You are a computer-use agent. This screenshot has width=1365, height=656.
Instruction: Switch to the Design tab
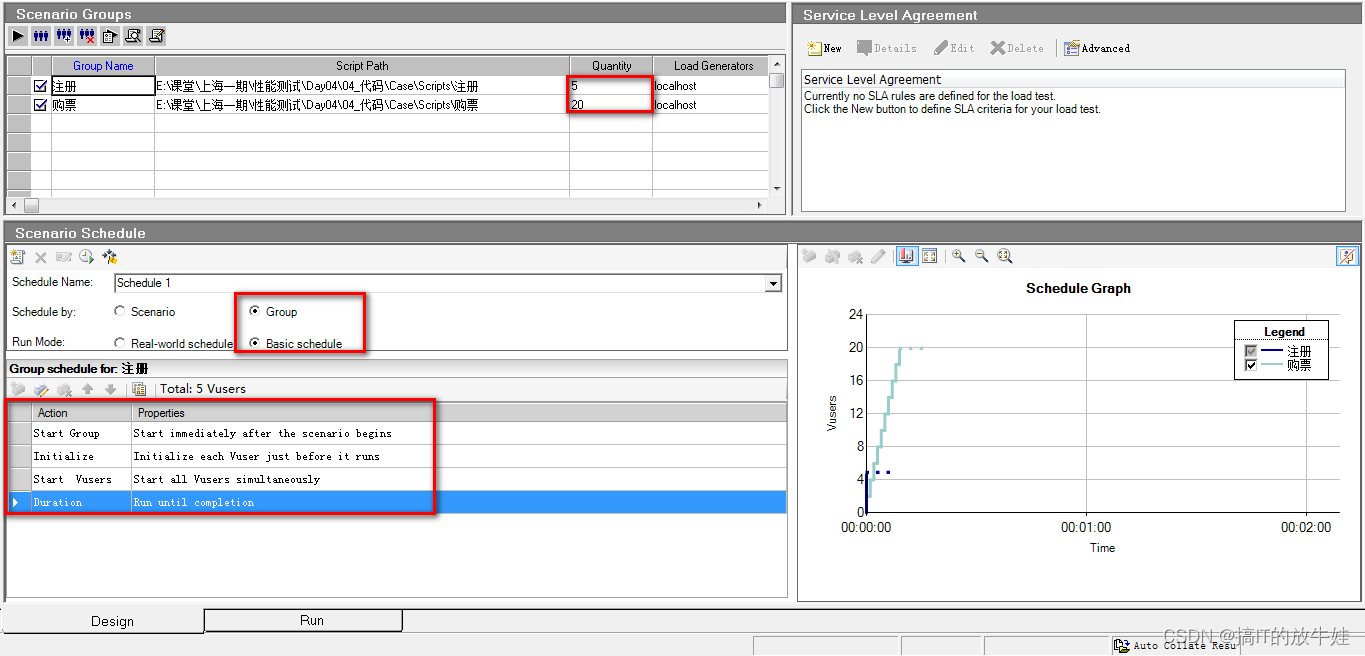(x=104, y=621)
